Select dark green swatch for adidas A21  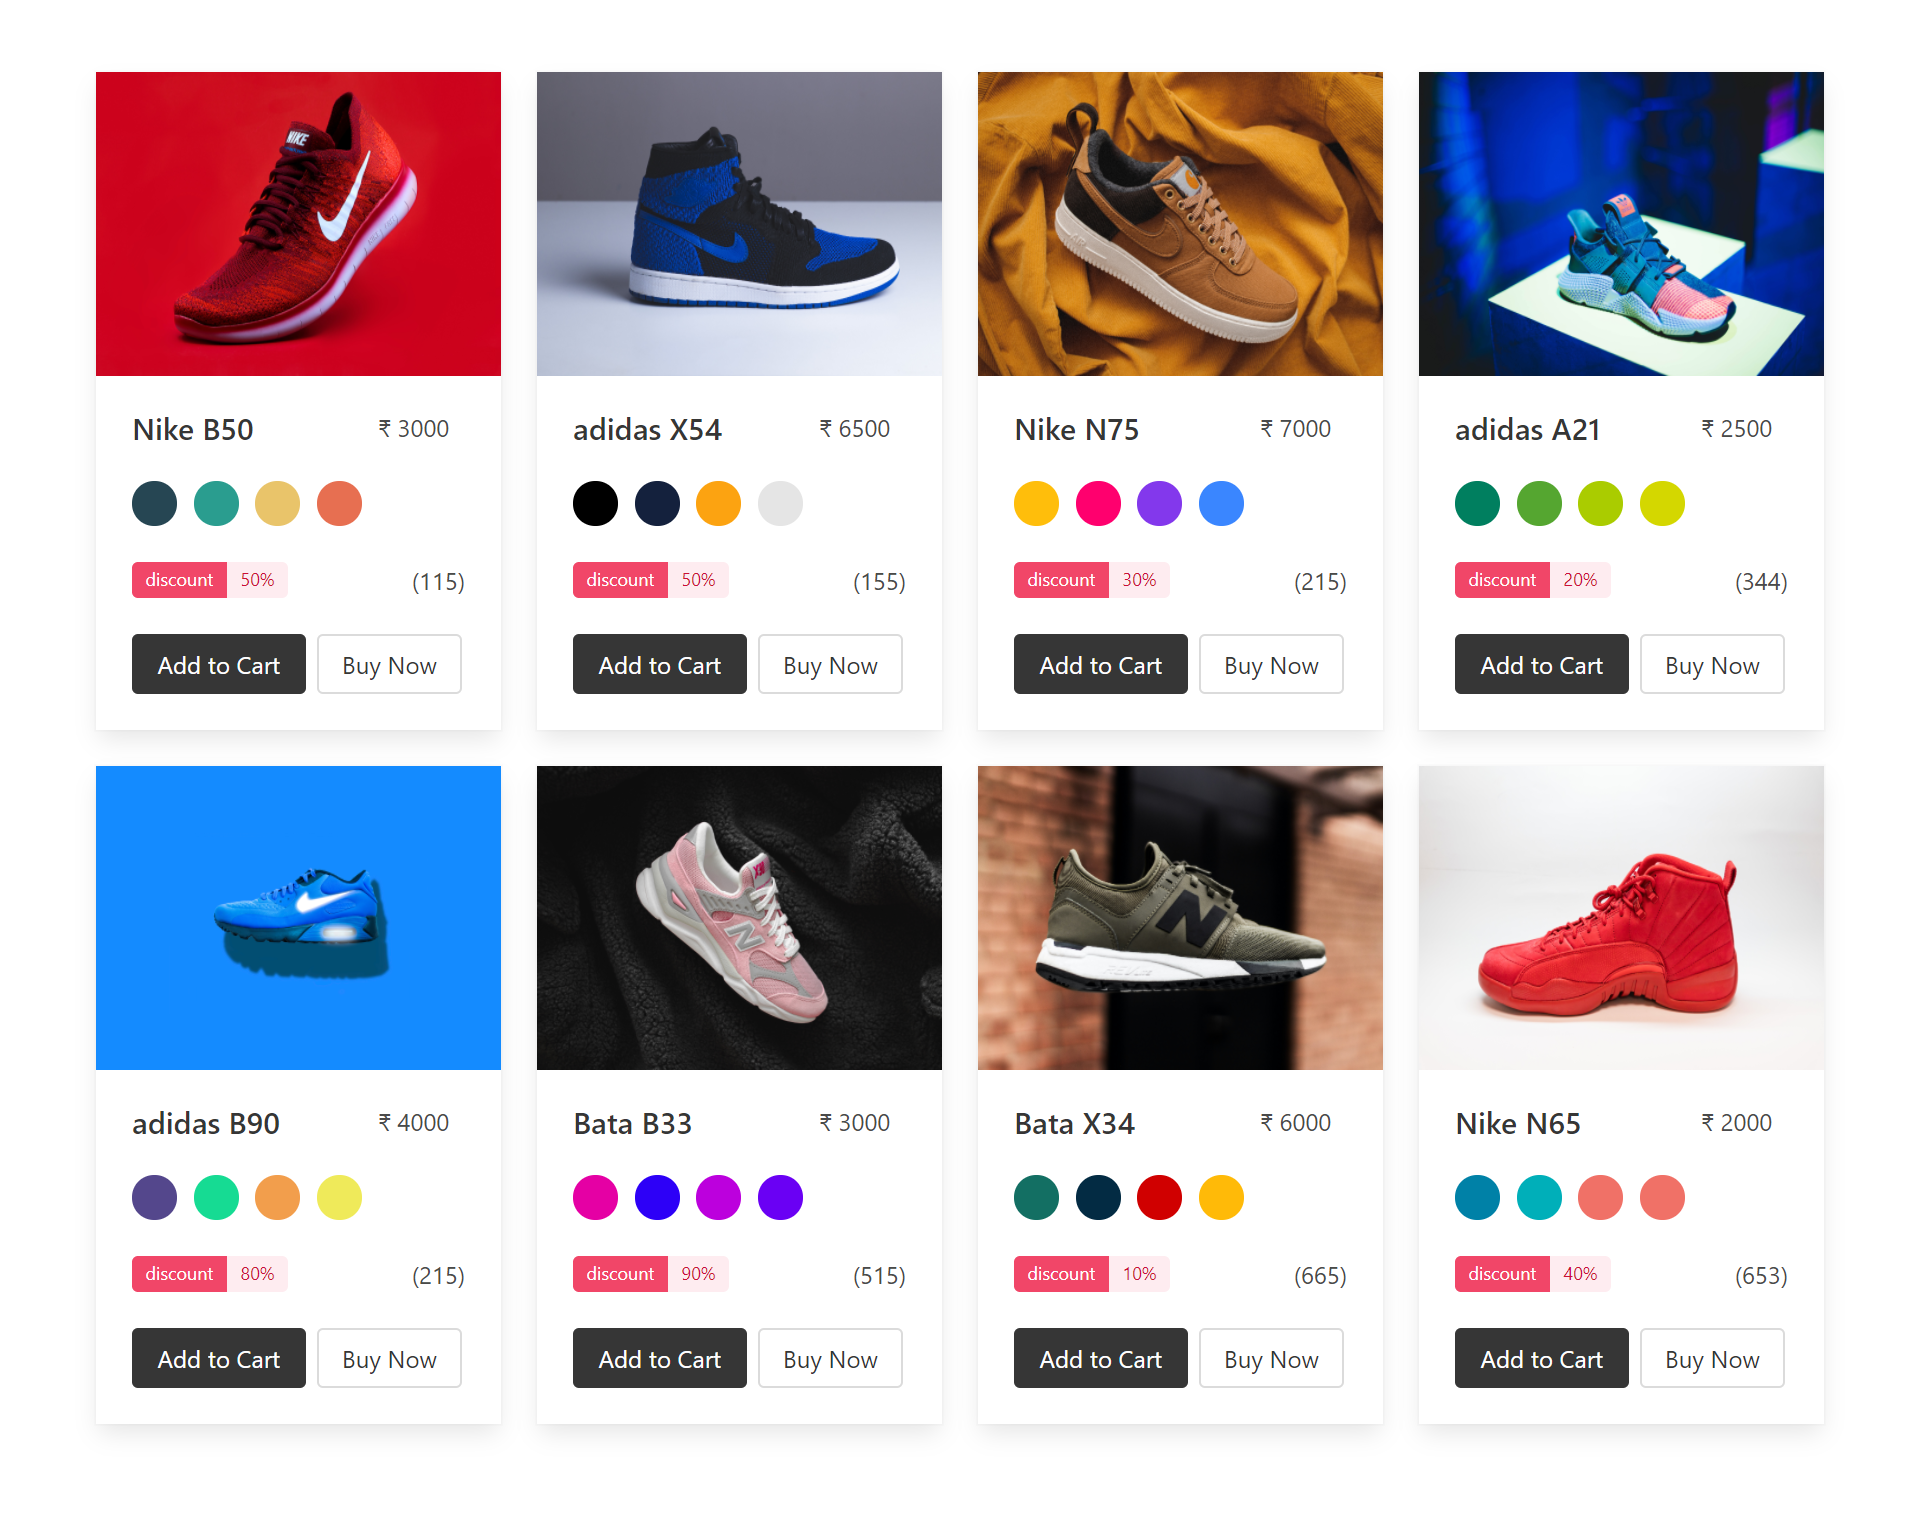click(x=1477, y=503)
